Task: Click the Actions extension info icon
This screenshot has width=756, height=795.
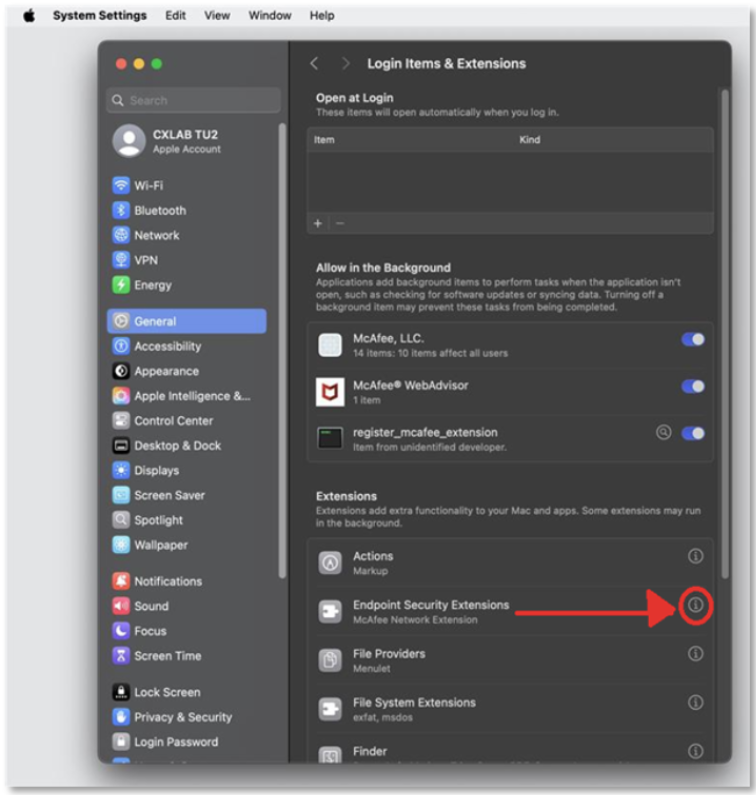Action: (695, 556)
